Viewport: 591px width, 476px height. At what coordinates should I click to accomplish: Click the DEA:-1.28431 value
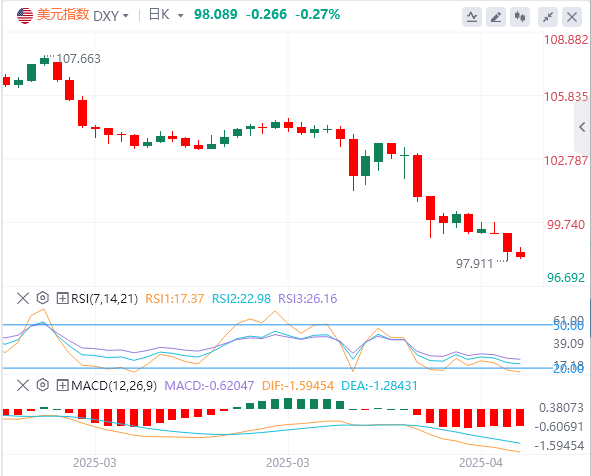(379, 386)
